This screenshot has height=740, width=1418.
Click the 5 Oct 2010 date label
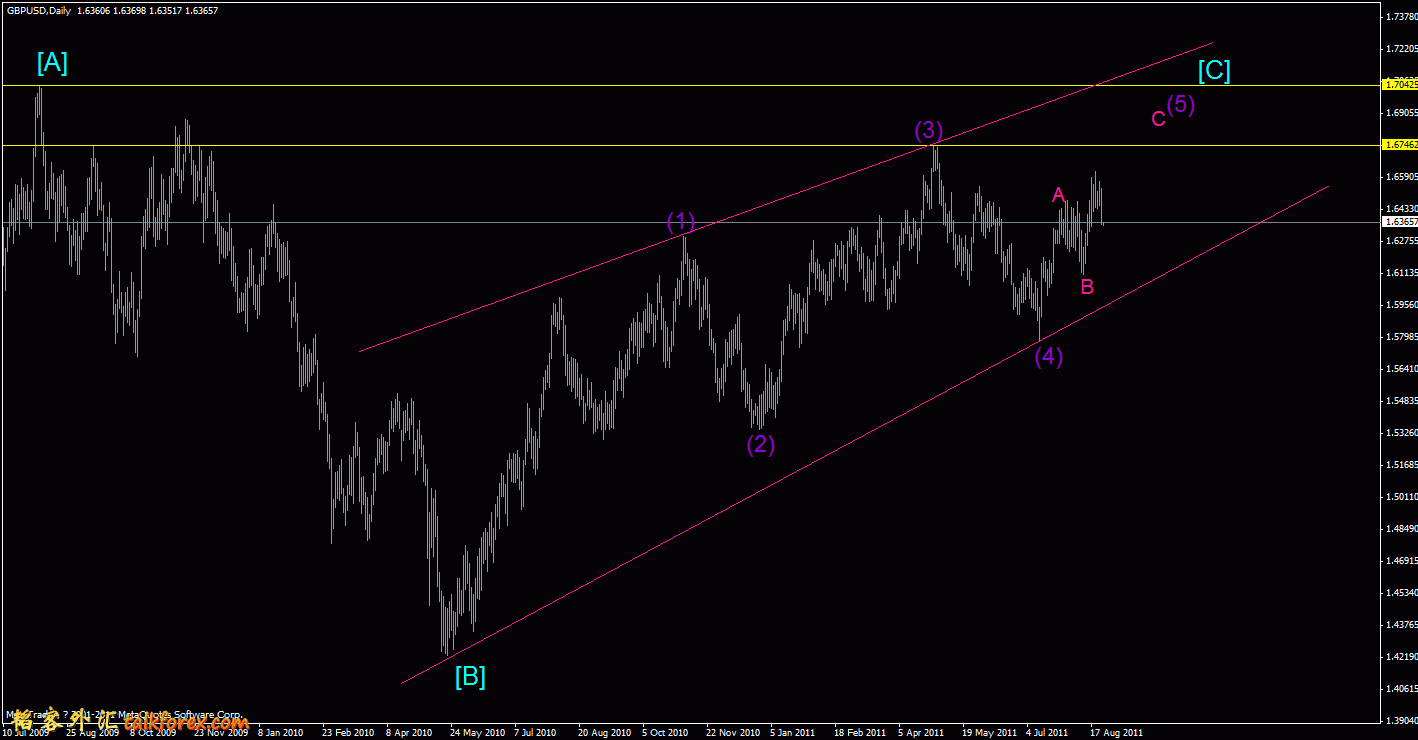pyautogui.click(x=665, y=732)
